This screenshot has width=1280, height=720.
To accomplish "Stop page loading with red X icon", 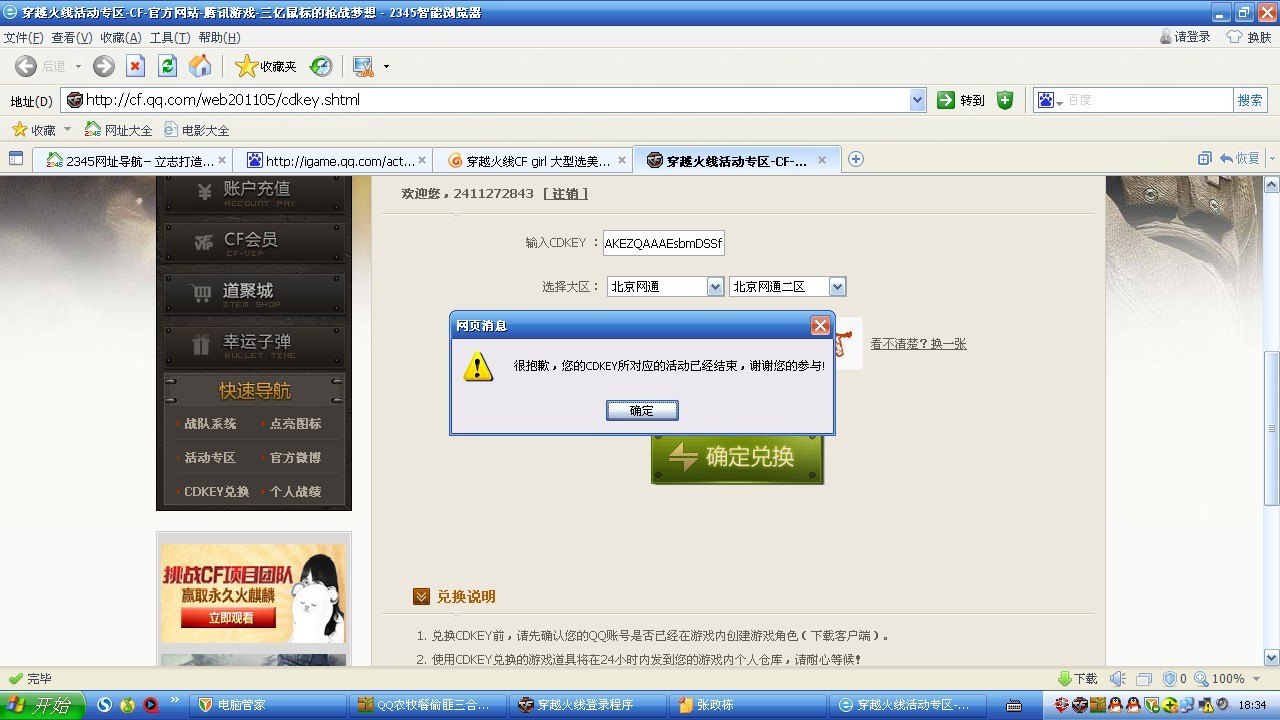I will [136, 66].
